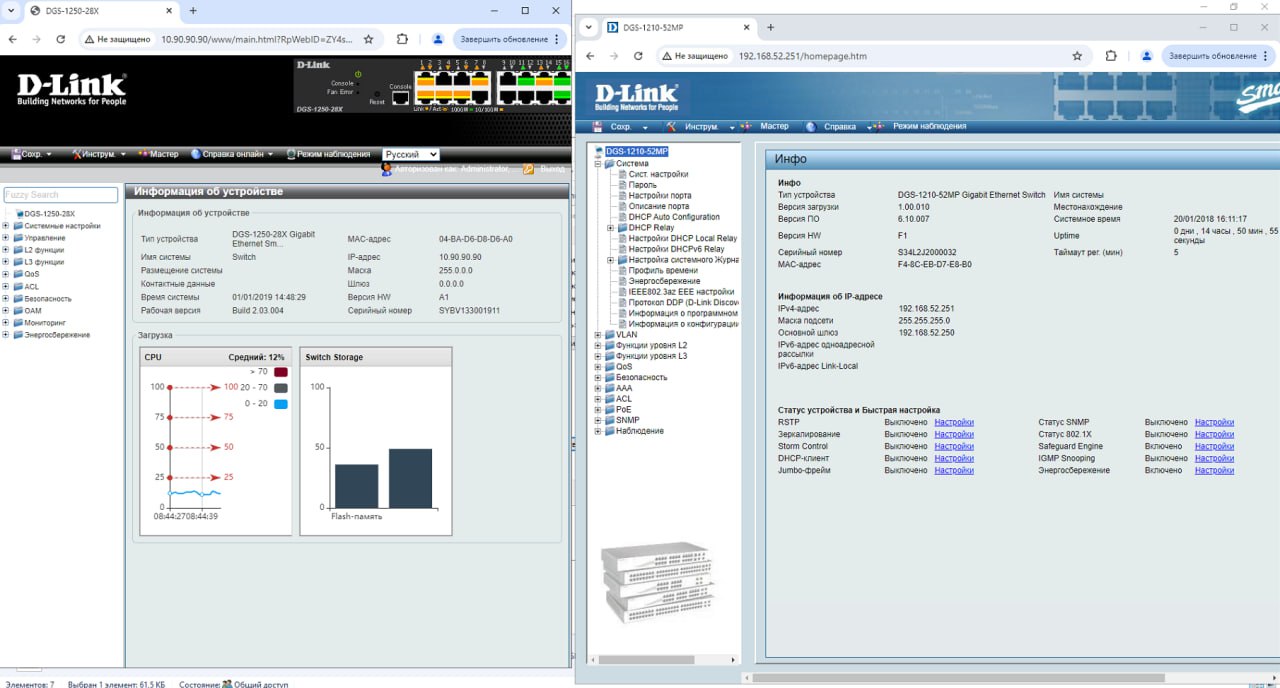The height and width of the screenshot is (688, 1280).
Task: Open the Справка menu in DGS-1210-52MP
Action: tap(838, 127)
